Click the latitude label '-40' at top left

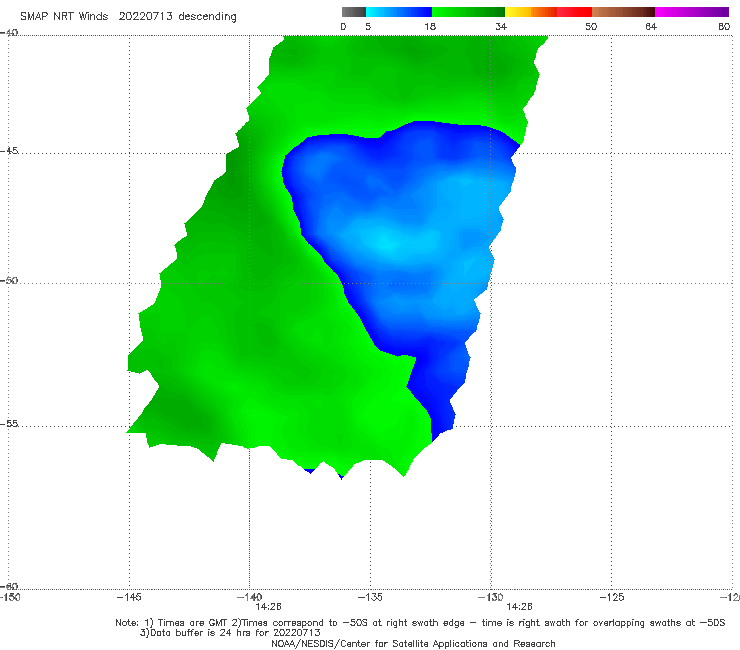click(x=9, y=33)
